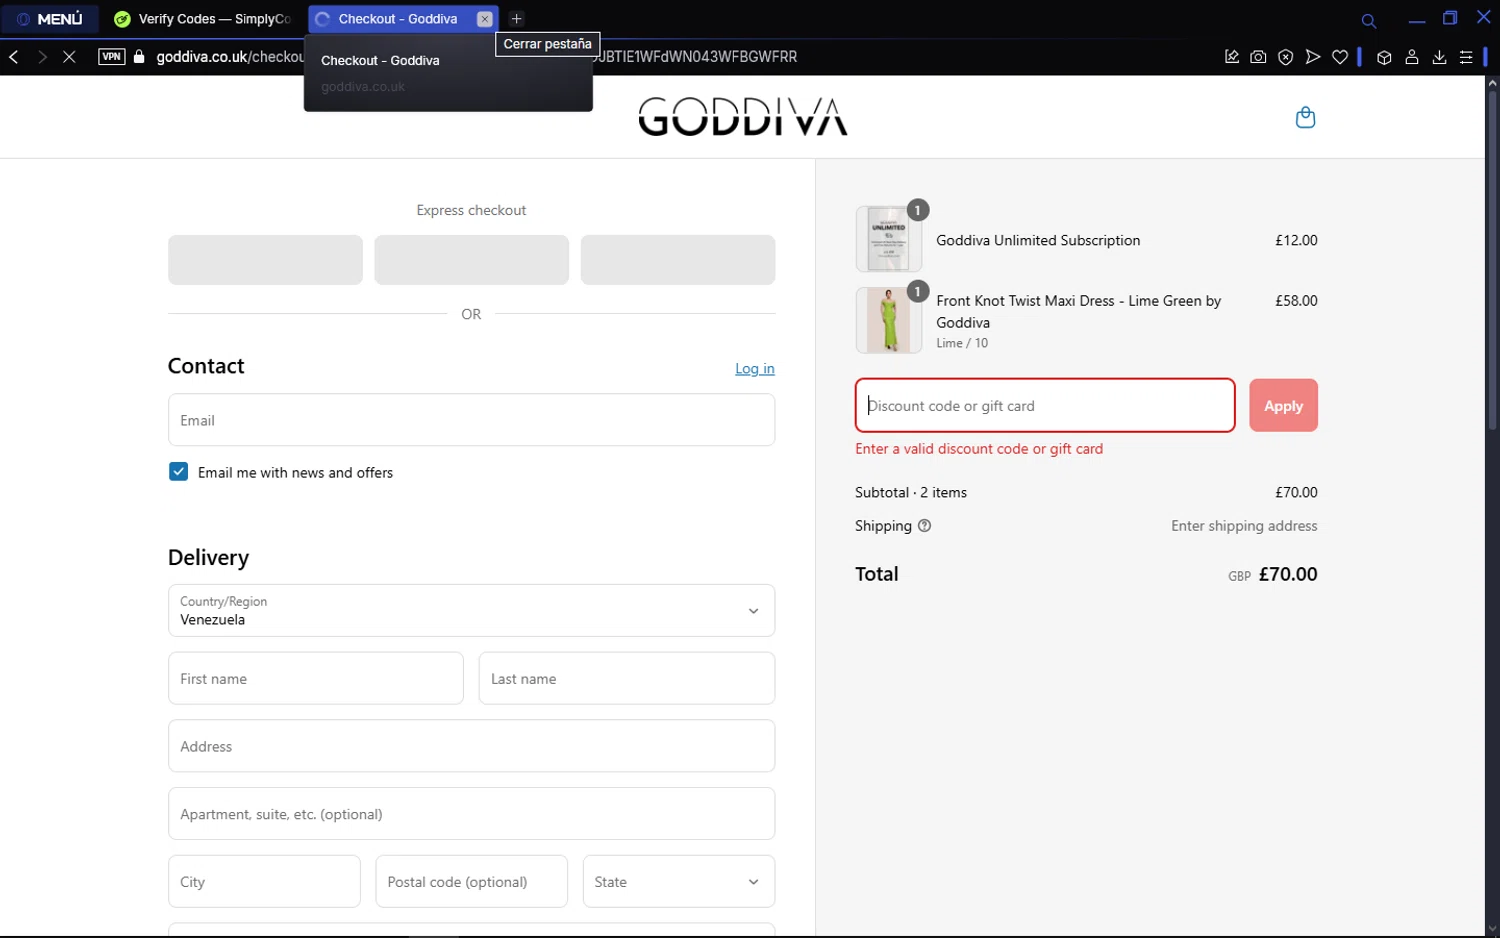This screenshot has width=1500, height=938.
Task: Click the first express checkout placeholder button
Action: tap(265, 260)
